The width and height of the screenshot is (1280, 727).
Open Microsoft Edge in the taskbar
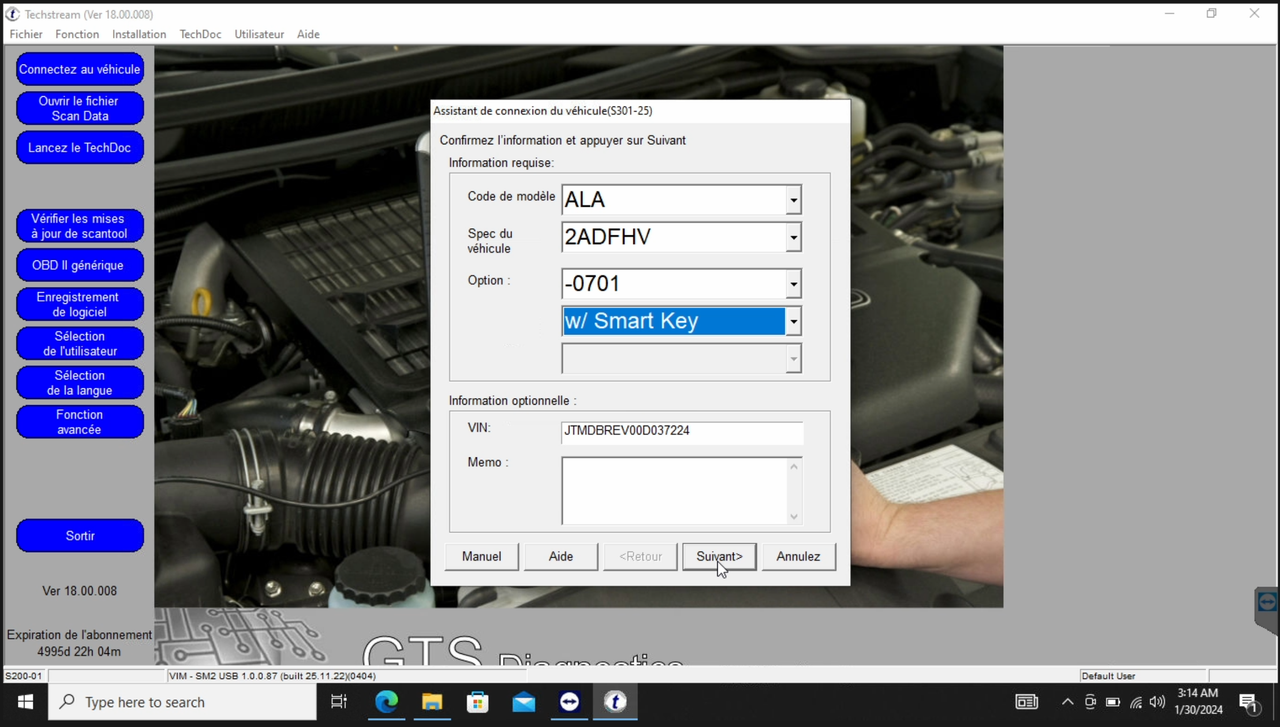click(386, 702)
